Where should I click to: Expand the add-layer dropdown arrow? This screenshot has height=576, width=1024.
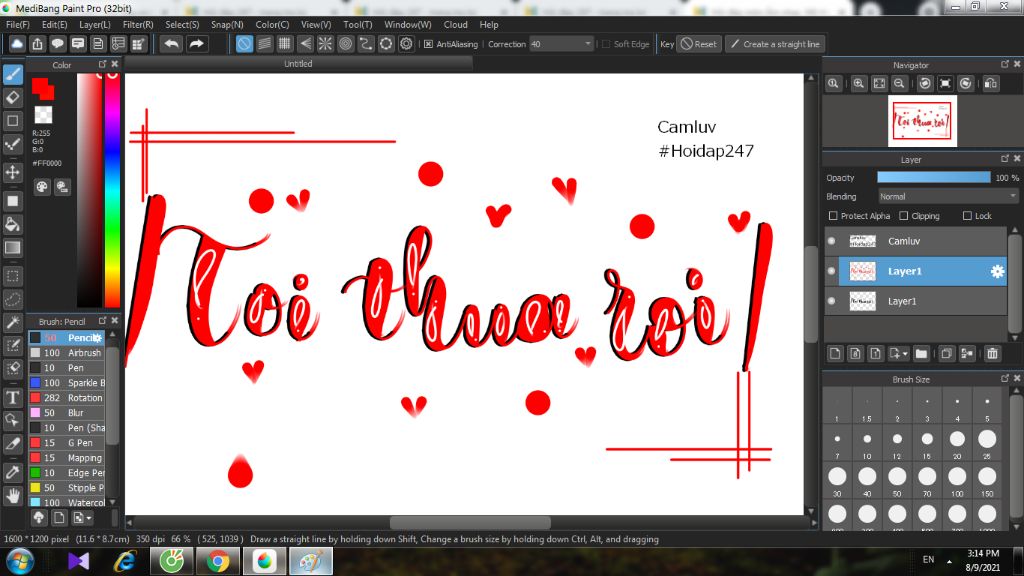click(904, 354)
